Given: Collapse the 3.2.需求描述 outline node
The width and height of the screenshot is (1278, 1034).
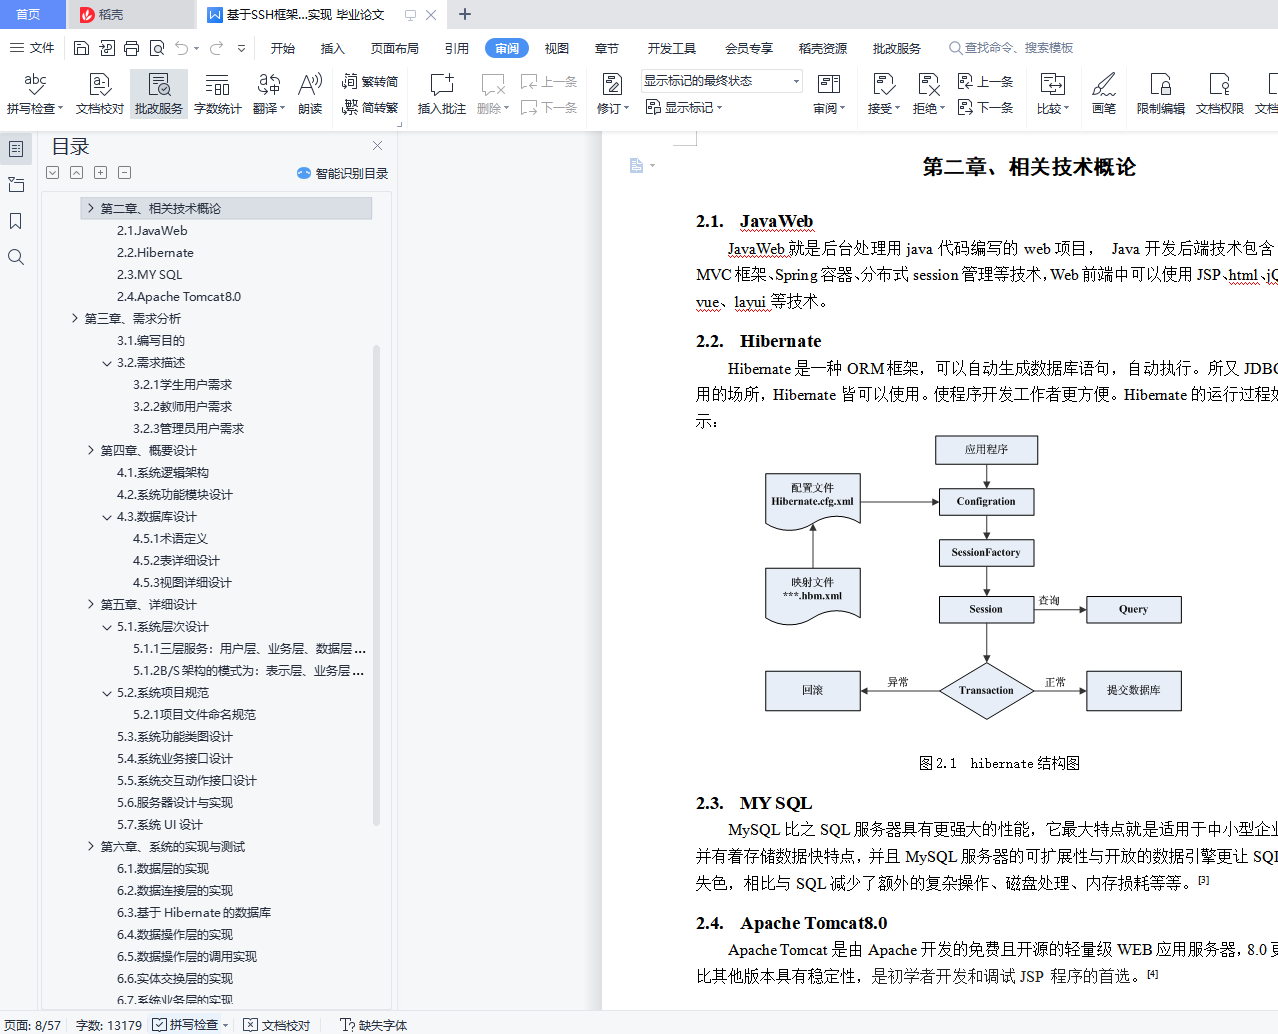Looking at the screenshot, I should click(x=107, y=363).
